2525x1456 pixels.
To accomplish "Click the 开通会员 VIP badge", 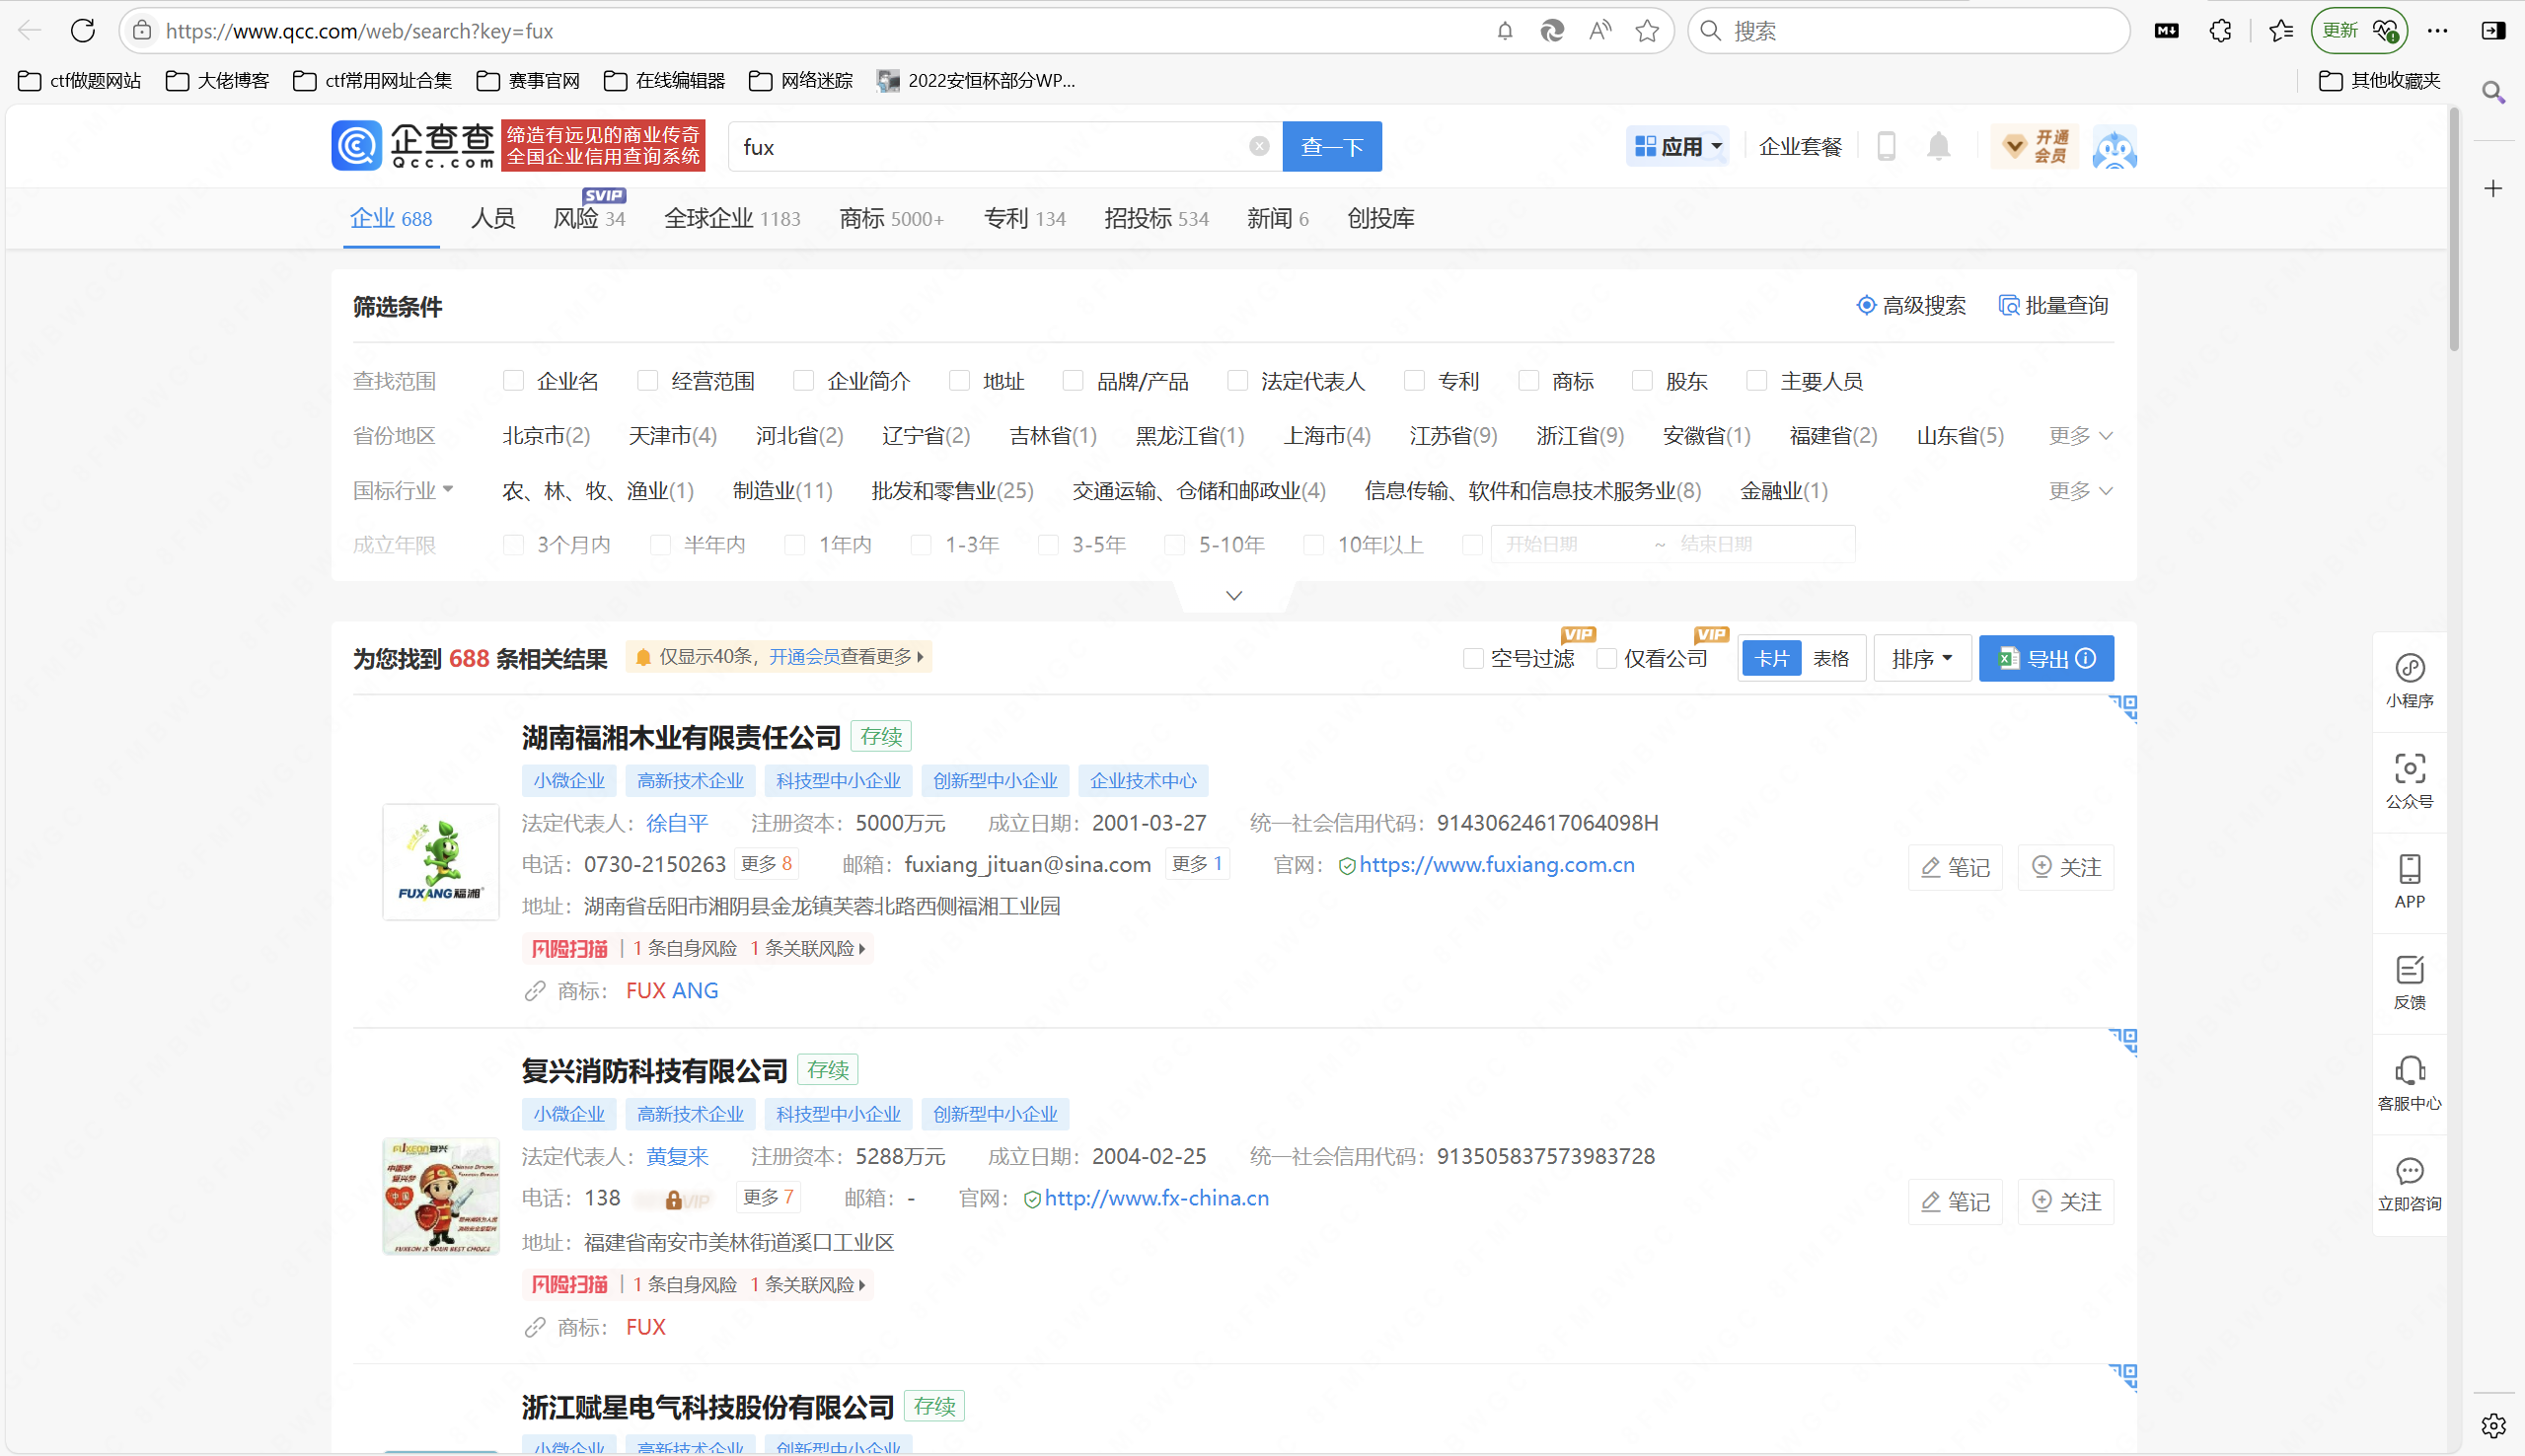I will pos(2034,147).
